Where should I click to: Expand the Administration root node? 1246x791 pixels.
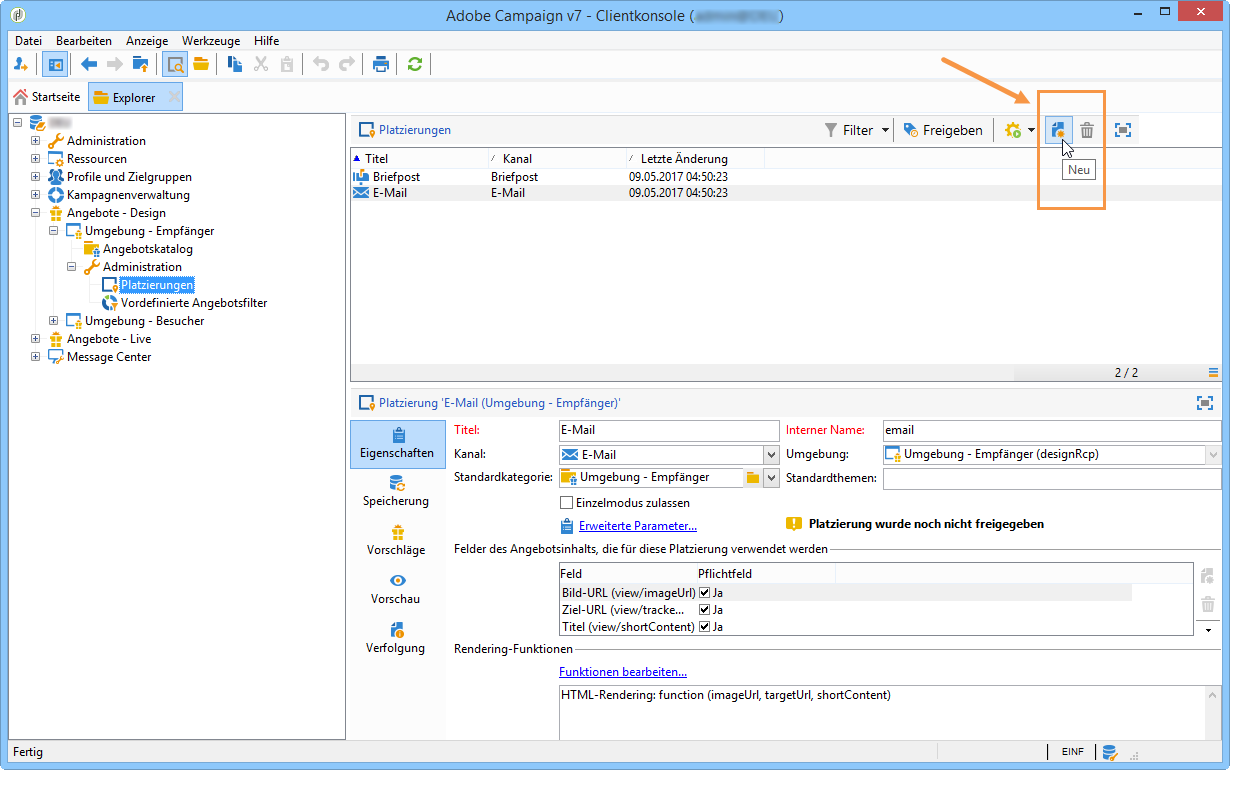36,141
